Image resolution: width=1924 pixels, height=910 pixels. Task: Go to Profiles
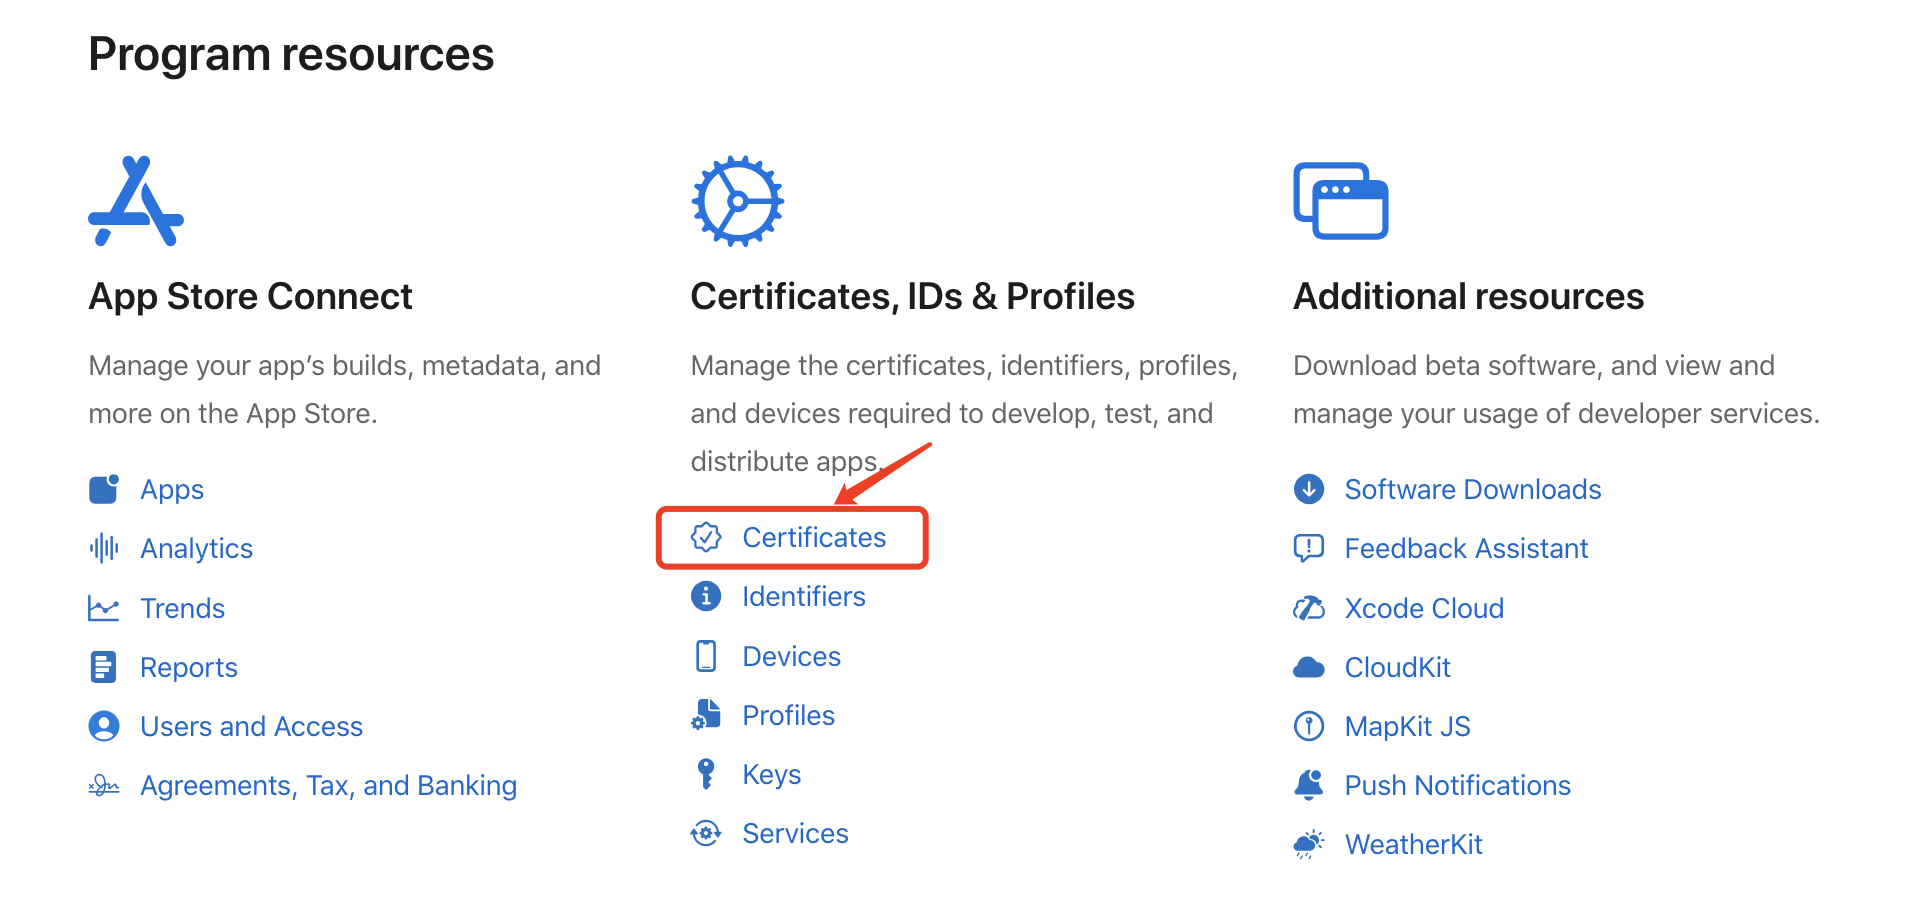pos(788,715)
